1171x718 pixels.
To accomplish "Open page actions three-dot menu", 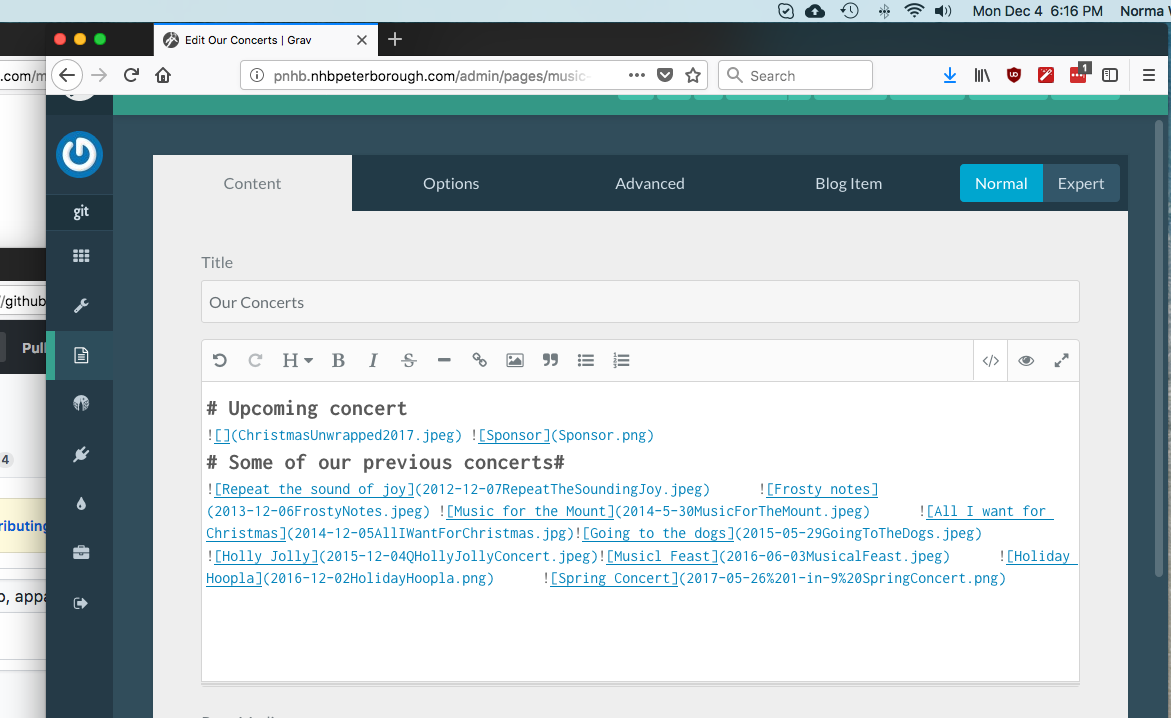I will 636,75.
